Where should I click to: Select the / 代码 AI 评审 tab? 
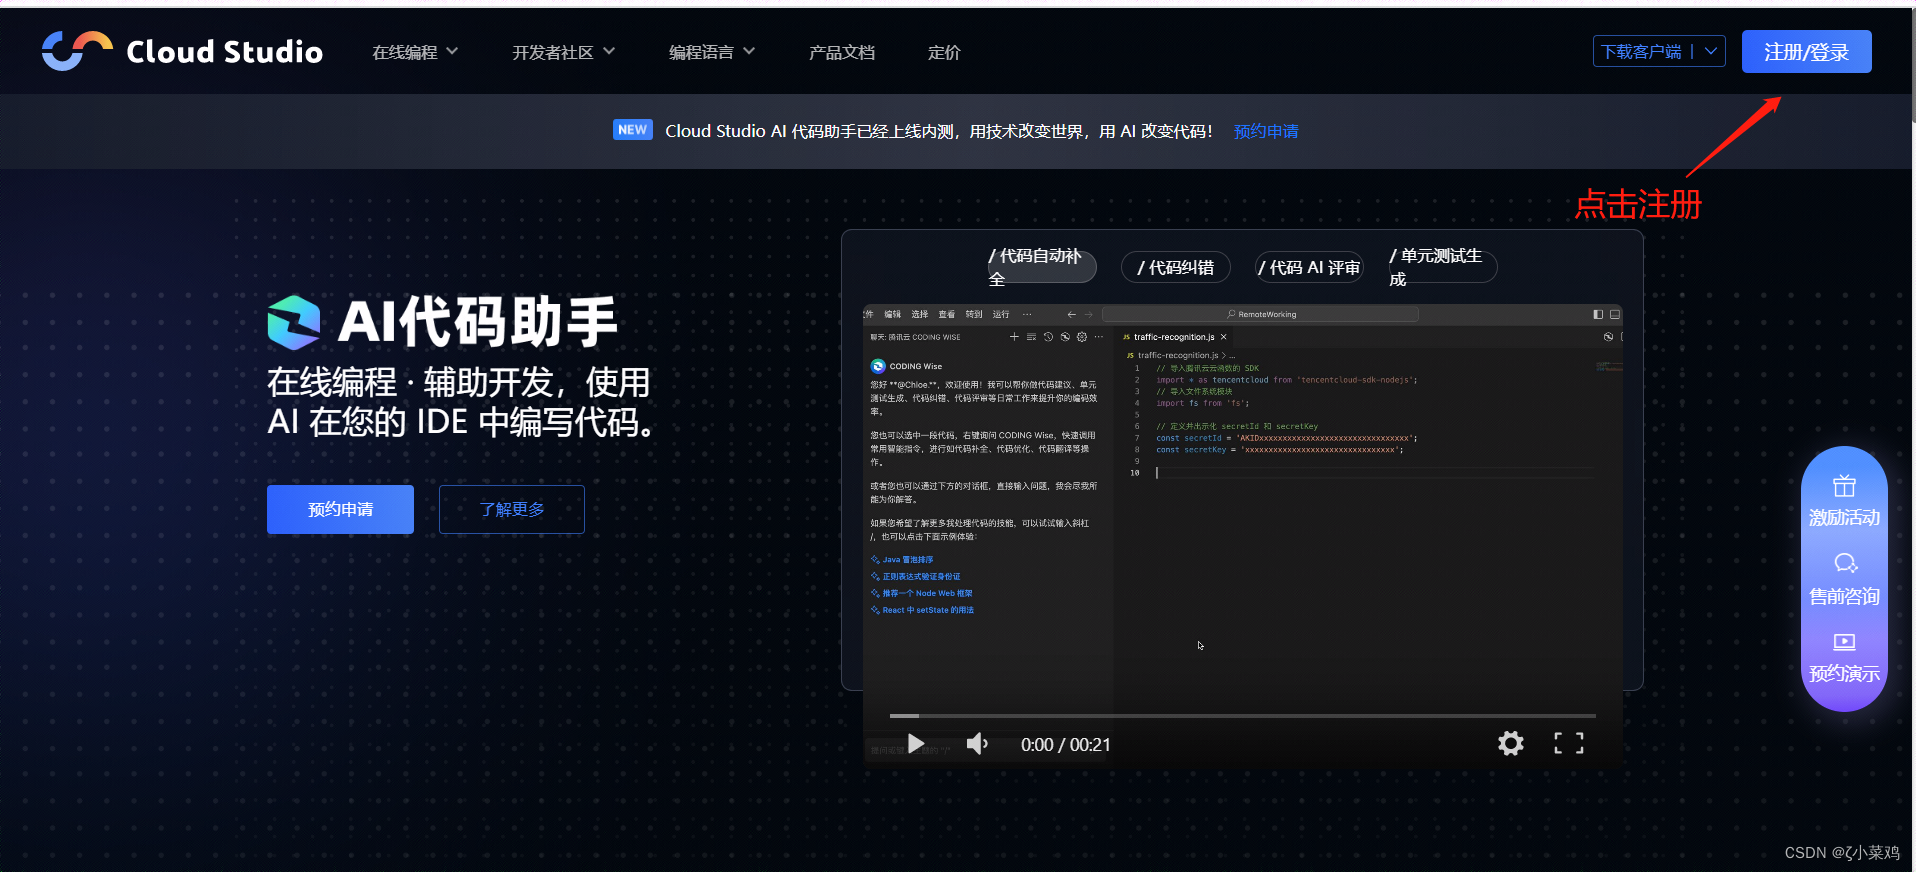(x=1309, y=267)
